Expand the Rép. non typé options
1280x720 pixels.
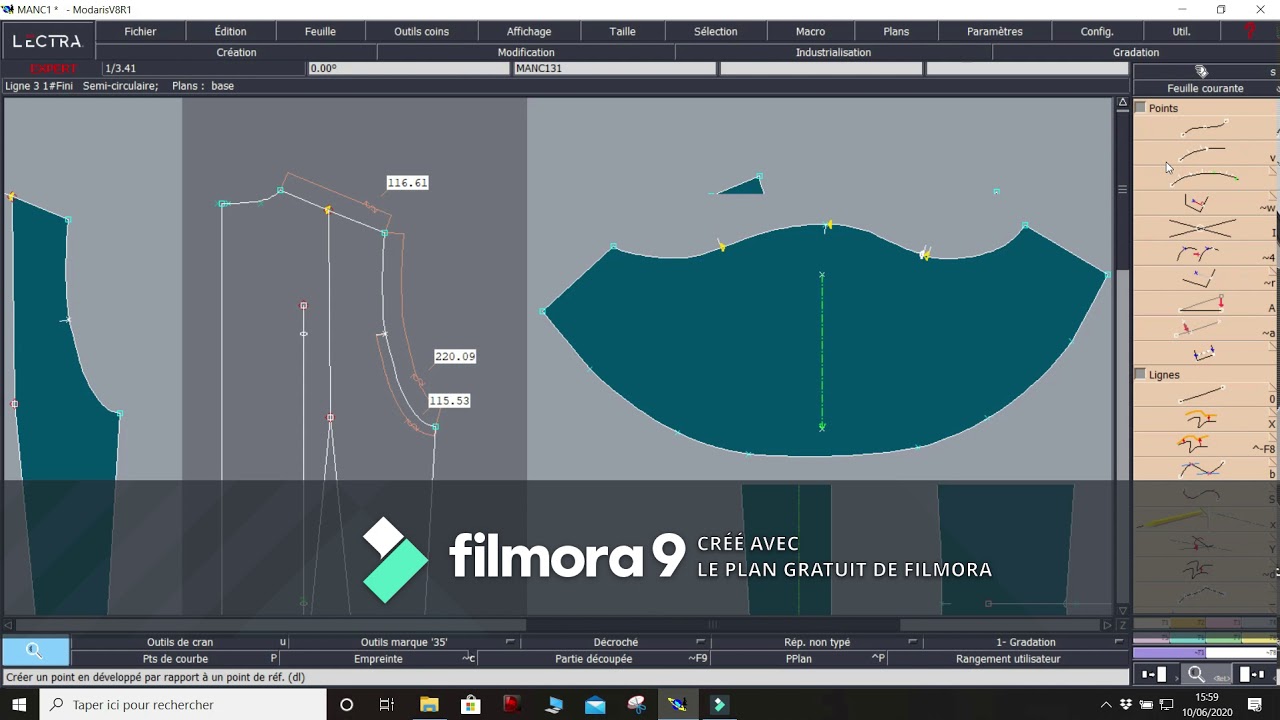pos(912,642)
